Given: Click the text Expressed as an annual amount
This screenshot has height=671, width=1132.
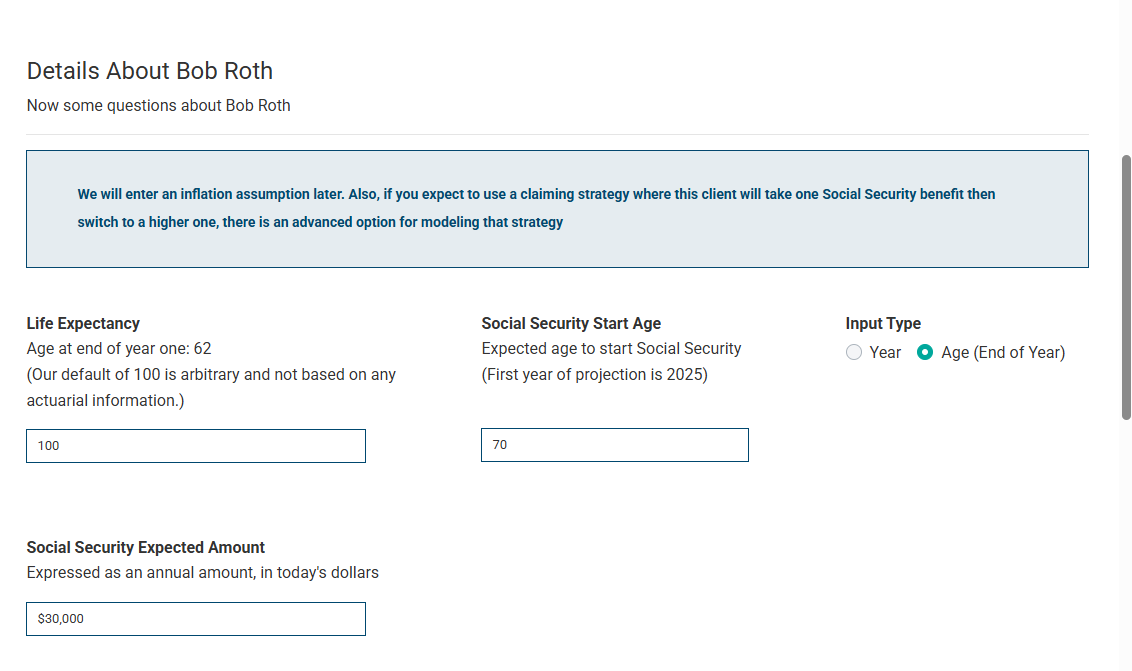Looking at the screenshot, I should (203, 572).
